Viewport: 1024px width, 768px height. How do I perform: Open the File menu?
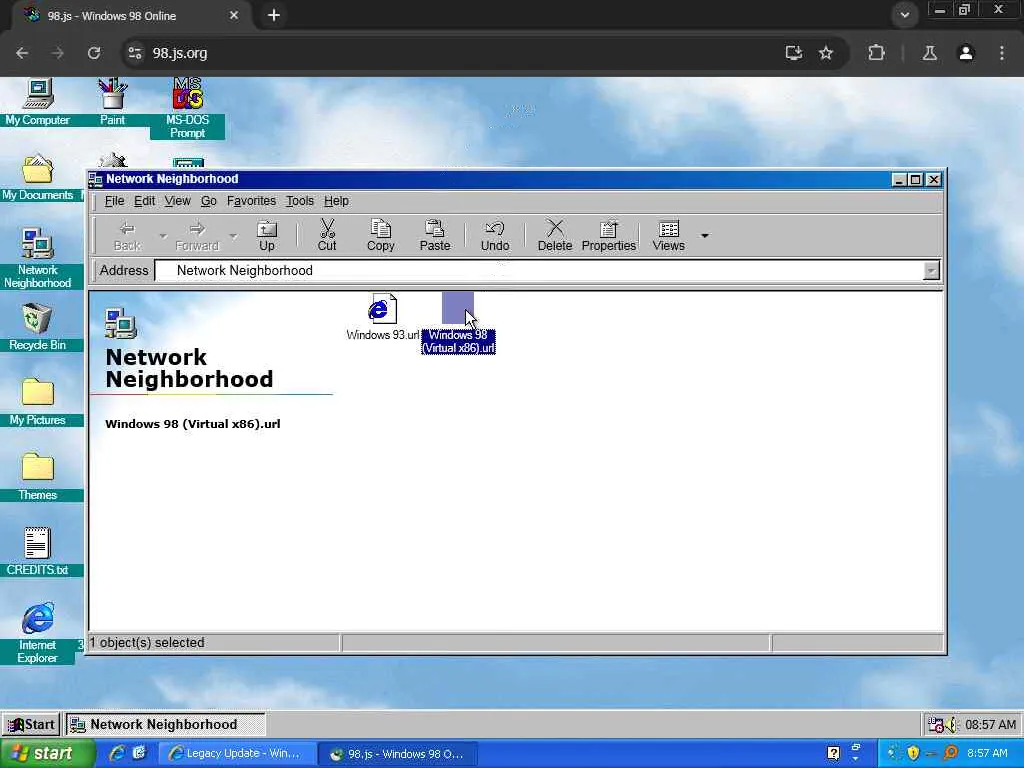point(114,201)
